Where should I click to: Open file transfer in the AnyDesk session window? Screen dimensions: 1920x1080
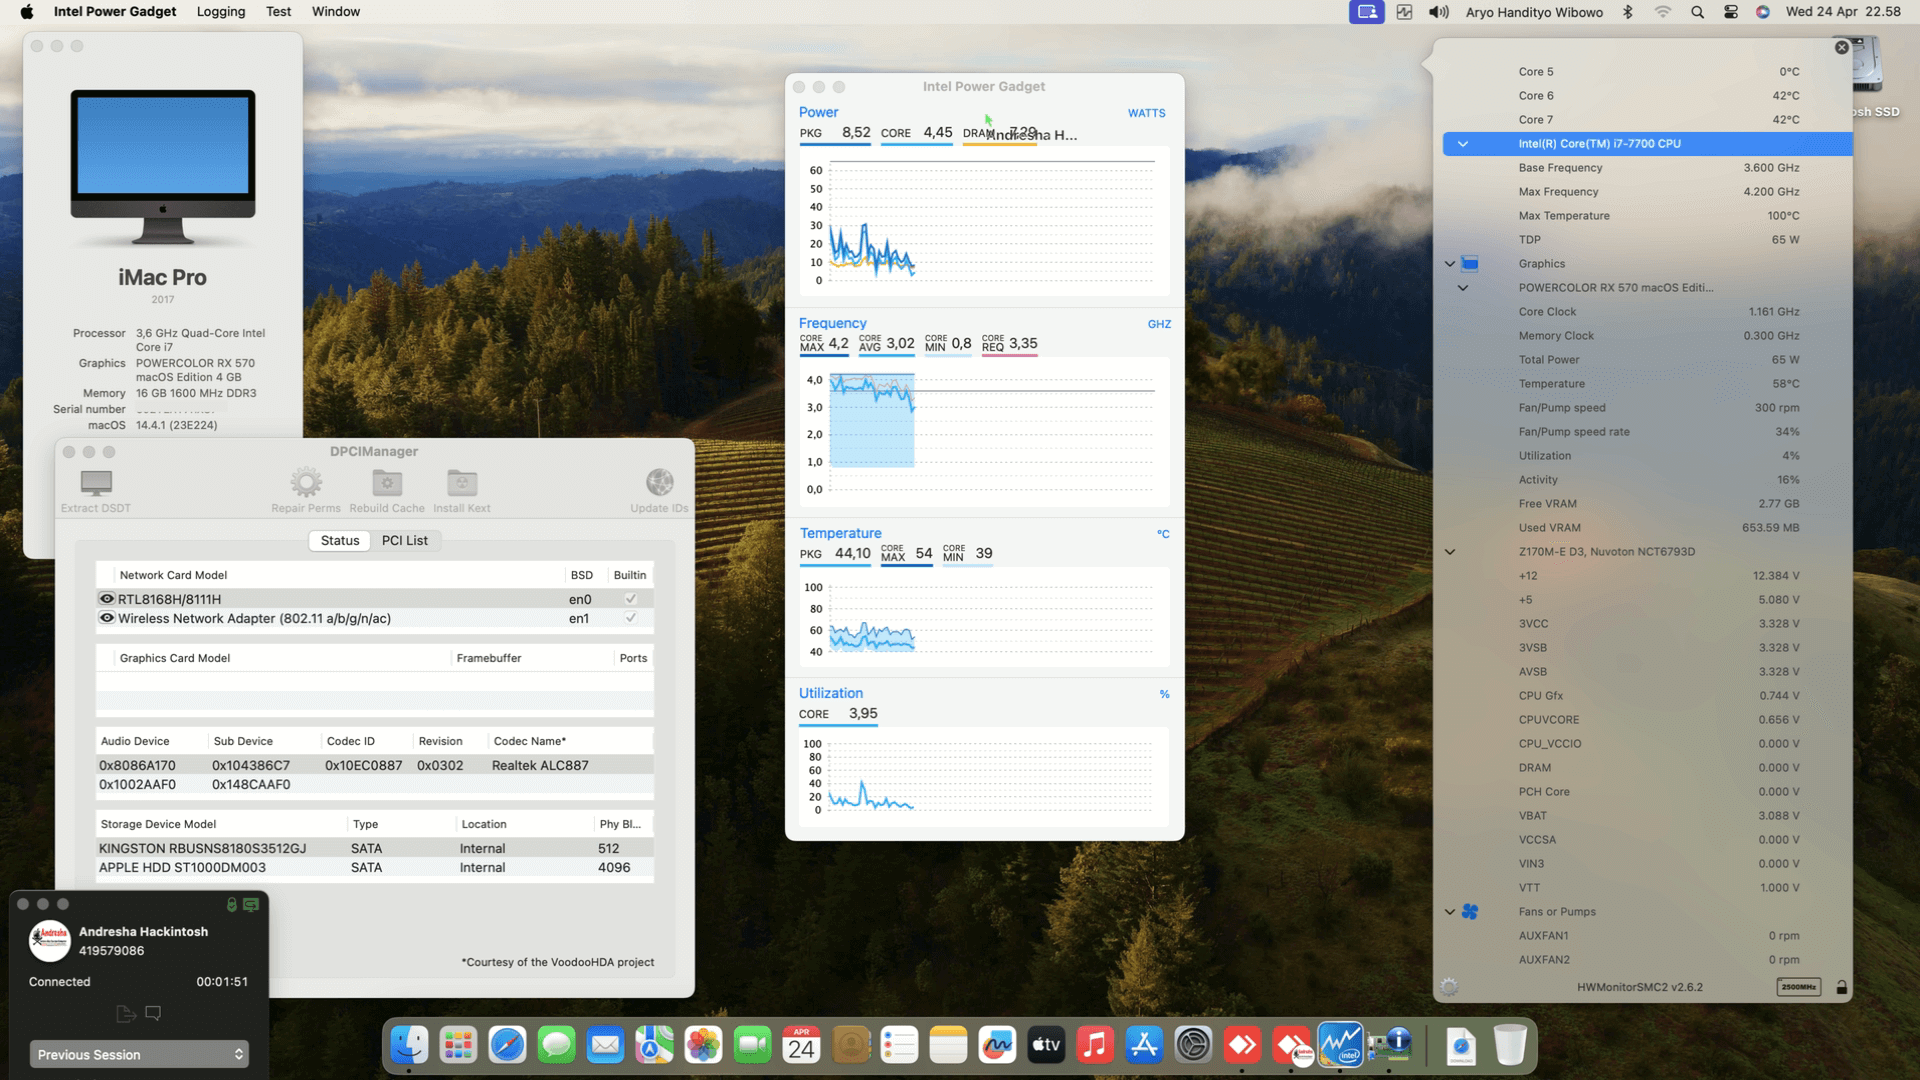pyautogui.click(x=126, y=1013)
